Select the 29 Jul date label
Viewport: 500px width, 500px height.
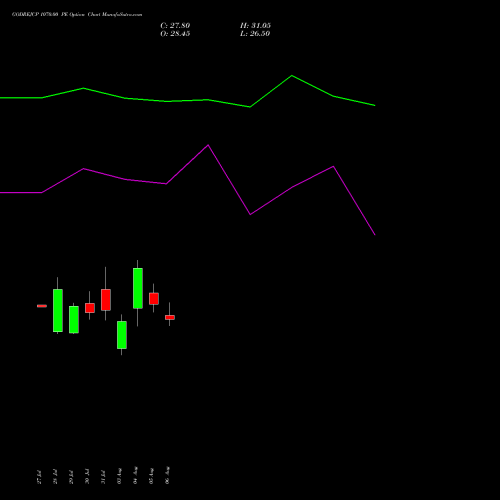tap(71, 477)
